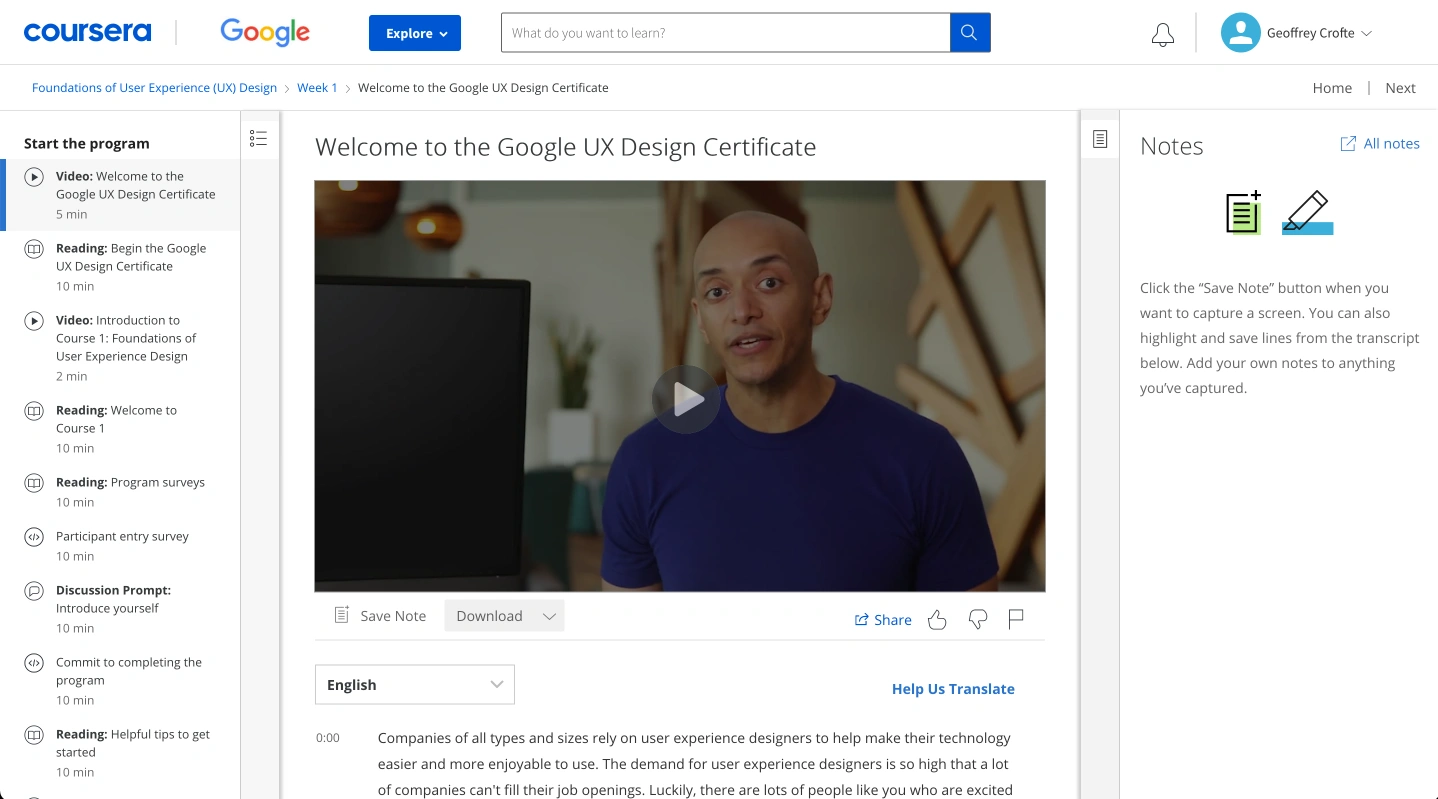Click the Save Note document icon
Image resolution: width=1438 pixels, height=799 pixels.
click(x=342, y=615)
